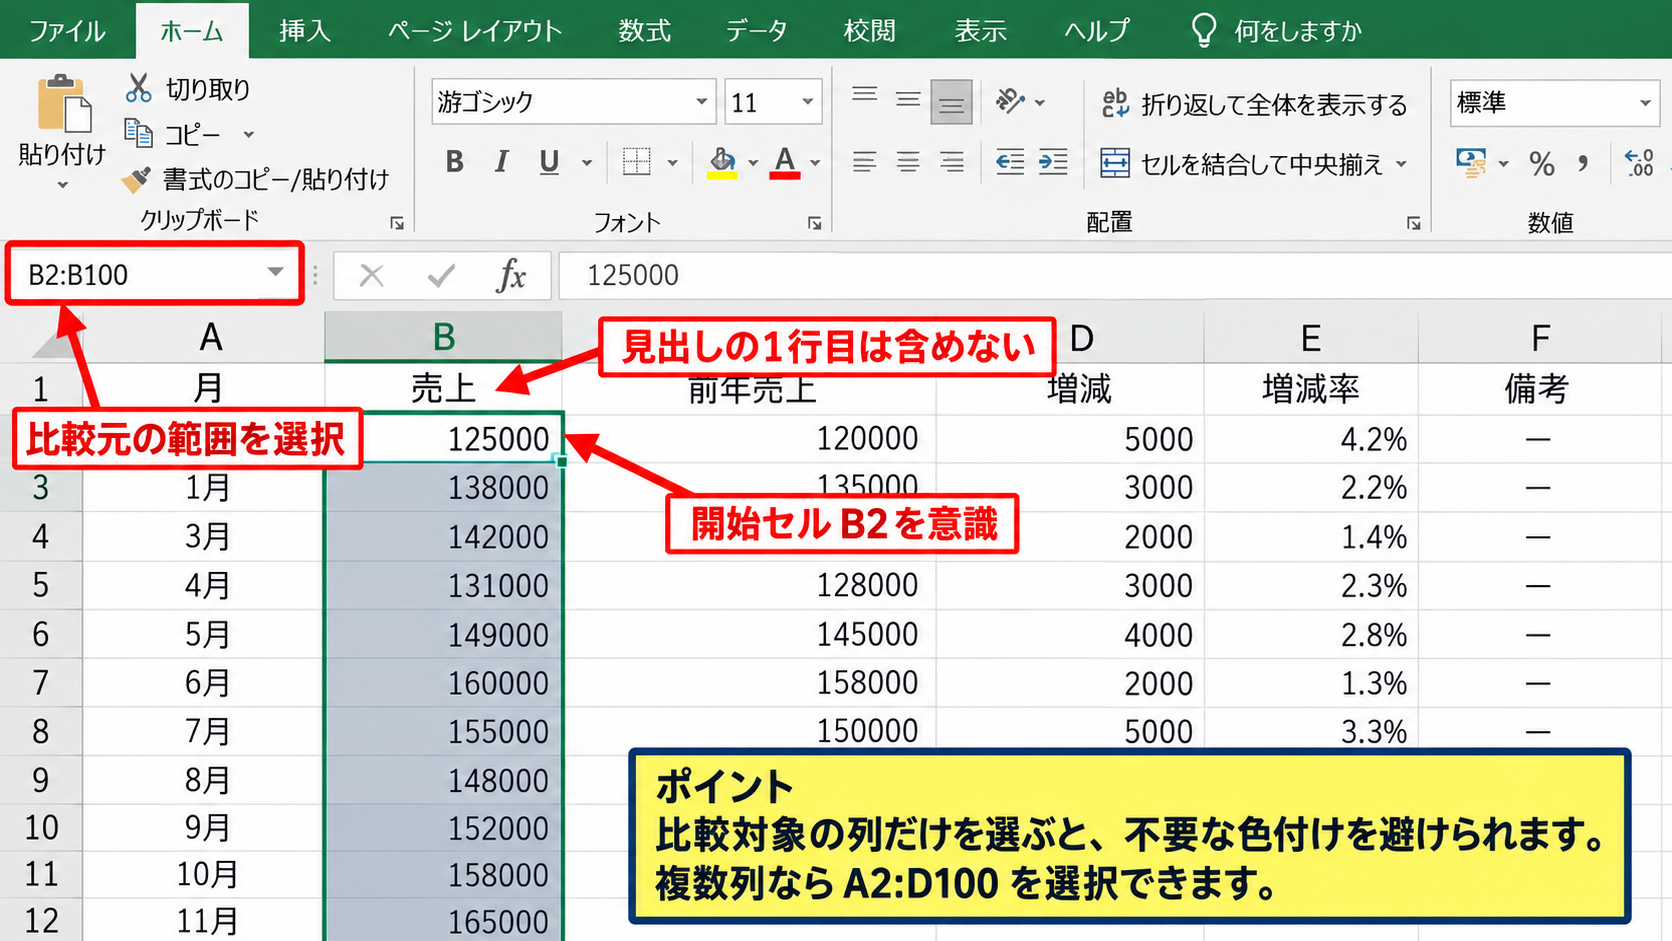The image size is (1672, 941).
Task: Toggle Italic formatting
Action: (501, 162)
